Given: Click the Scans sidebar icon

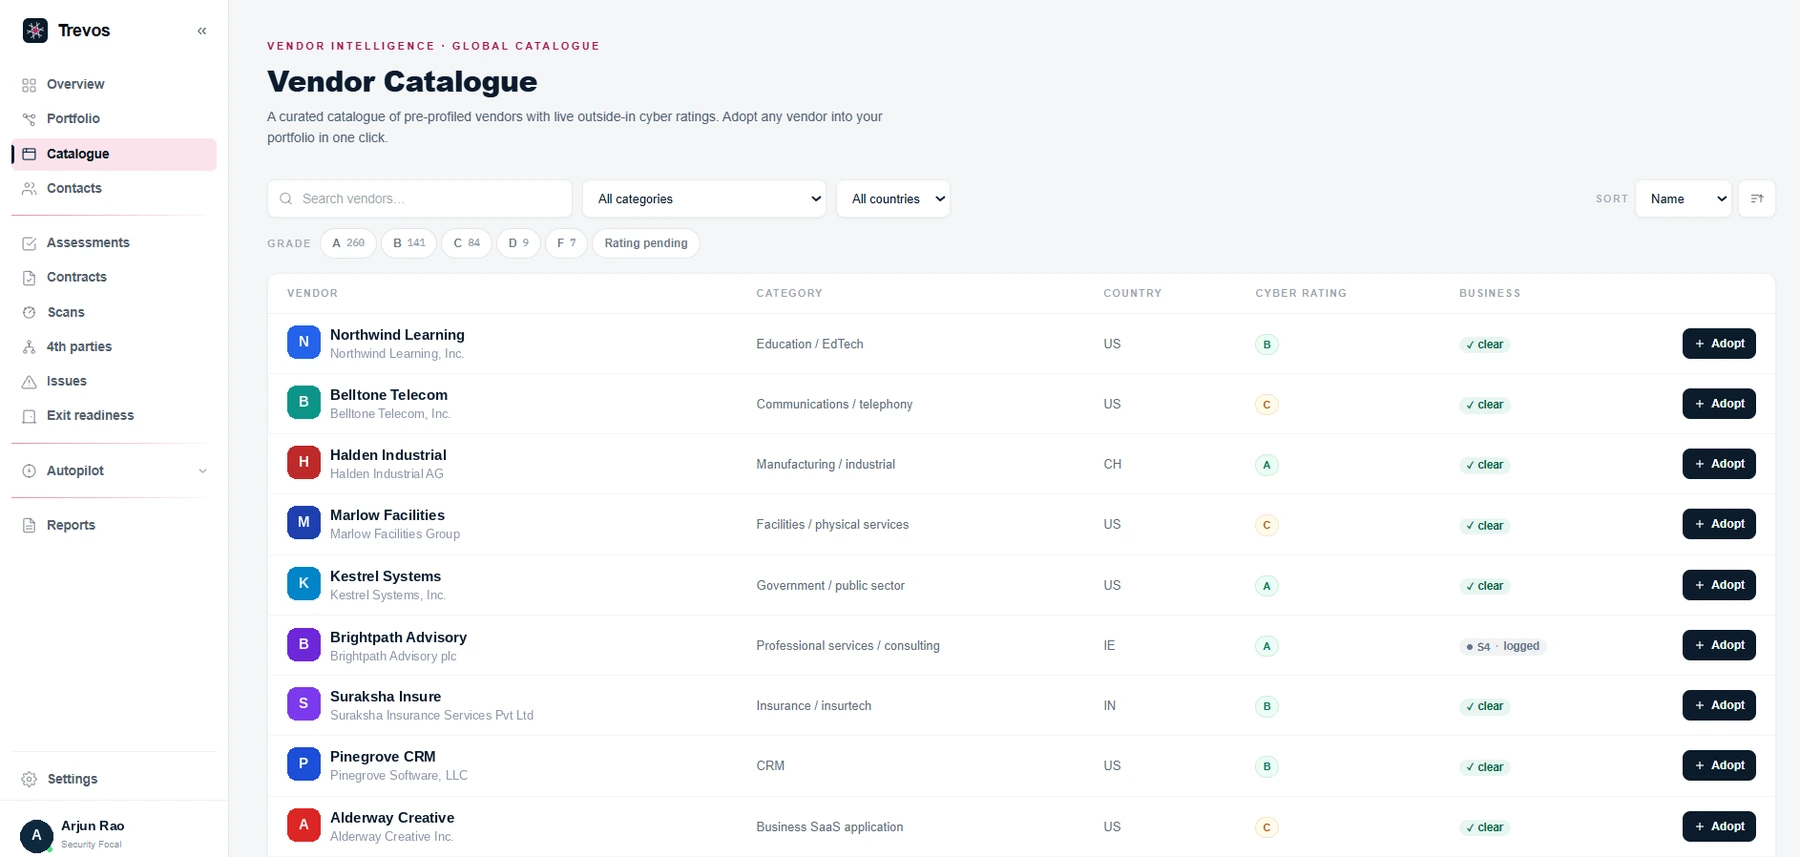Looking at the screenshot, I should point(29,312).
